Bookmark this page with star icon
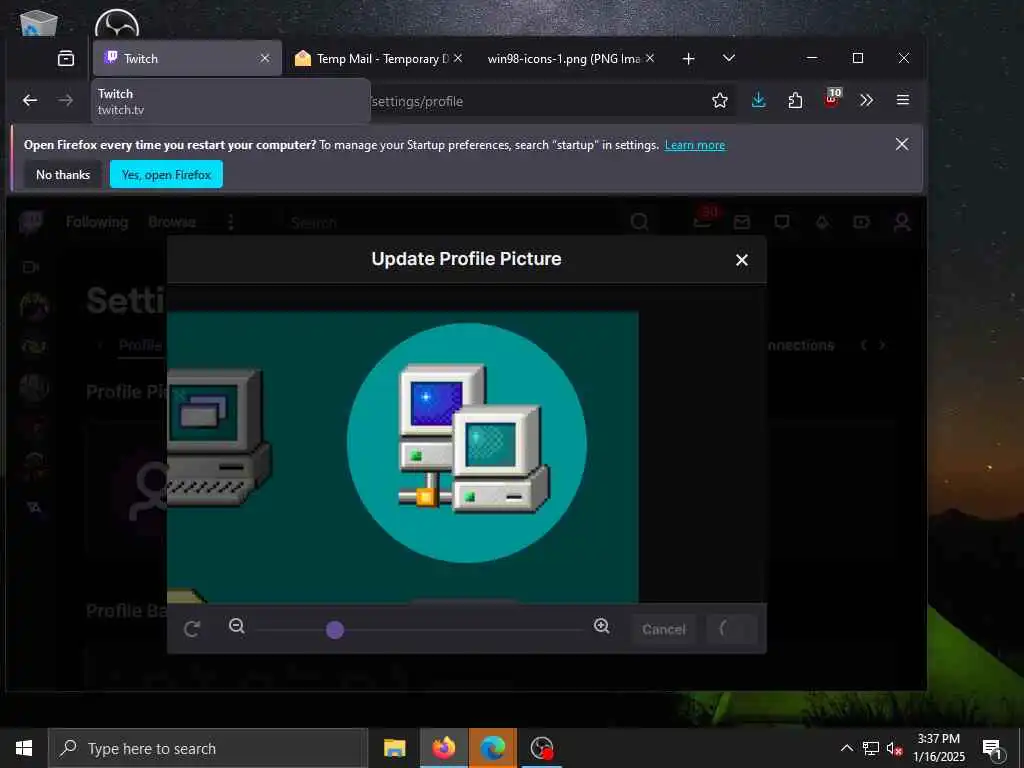Screen dimensions: 1024x768 (x=720, y=100)
